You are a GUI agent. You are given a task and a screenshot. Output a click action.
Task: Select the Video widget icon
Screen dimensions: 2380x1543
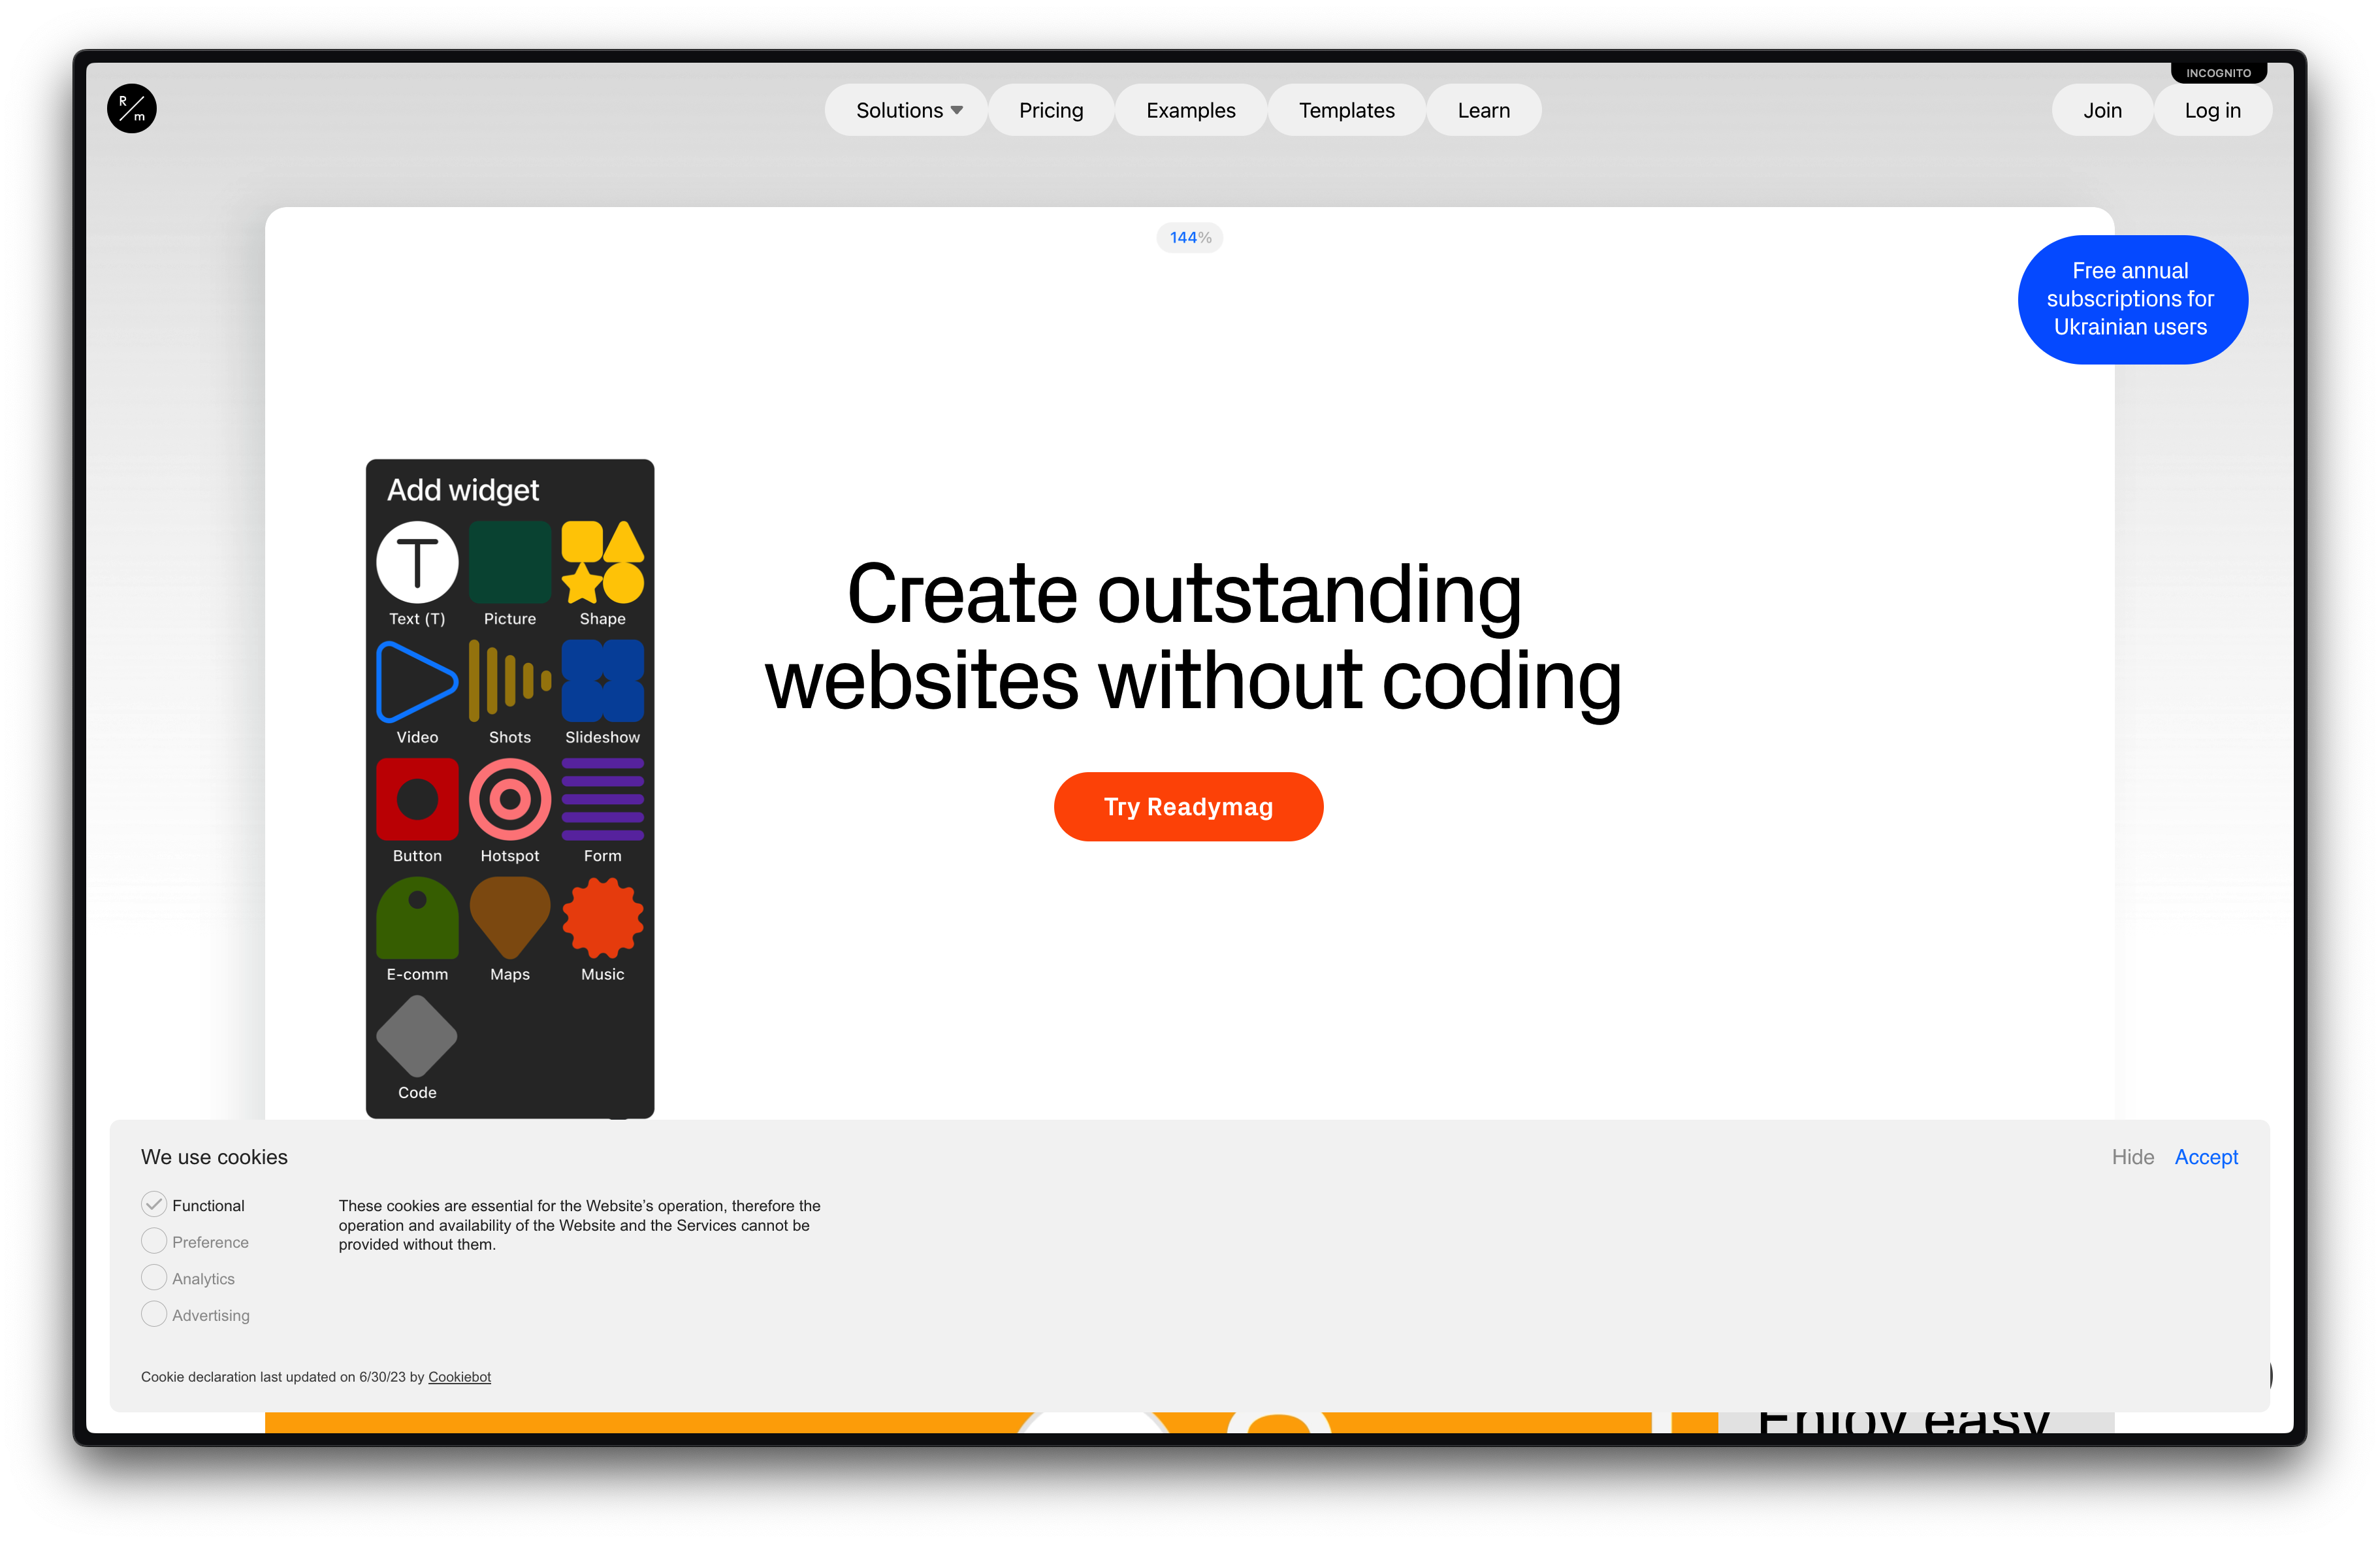[x=417, y=681]
